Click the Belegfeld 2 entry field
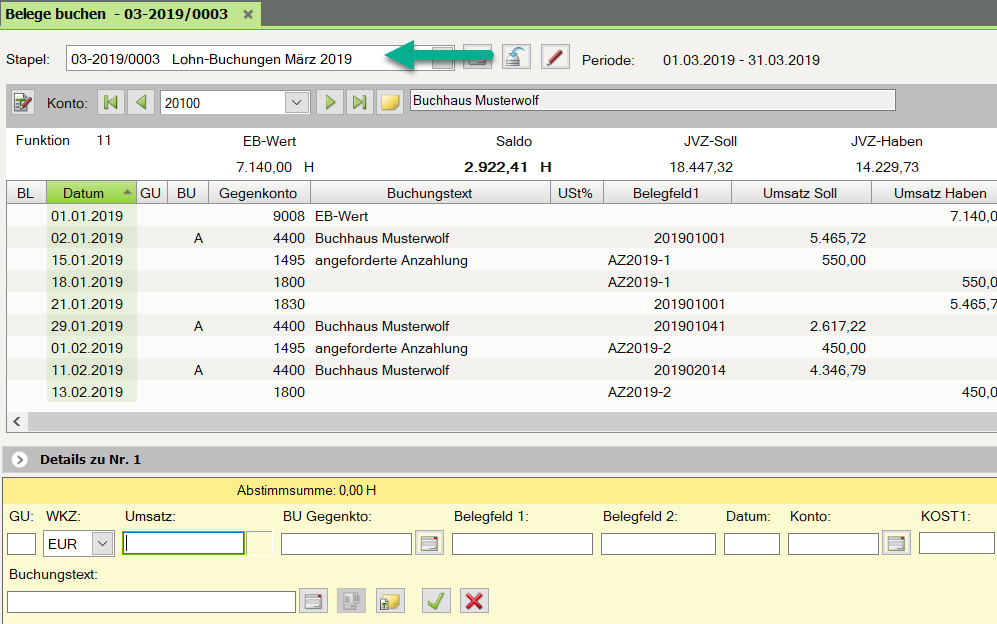 tap(658, 544)
